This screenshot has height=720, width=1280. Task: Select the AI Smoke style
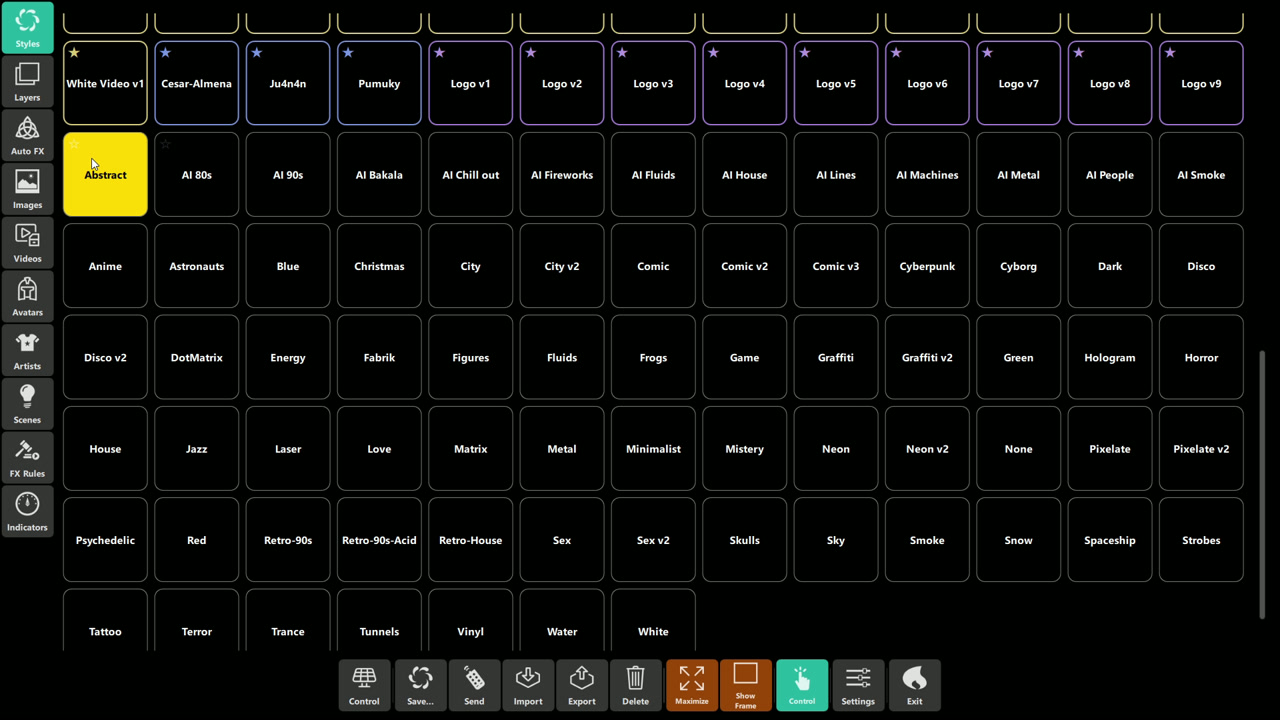[1201, 175]
